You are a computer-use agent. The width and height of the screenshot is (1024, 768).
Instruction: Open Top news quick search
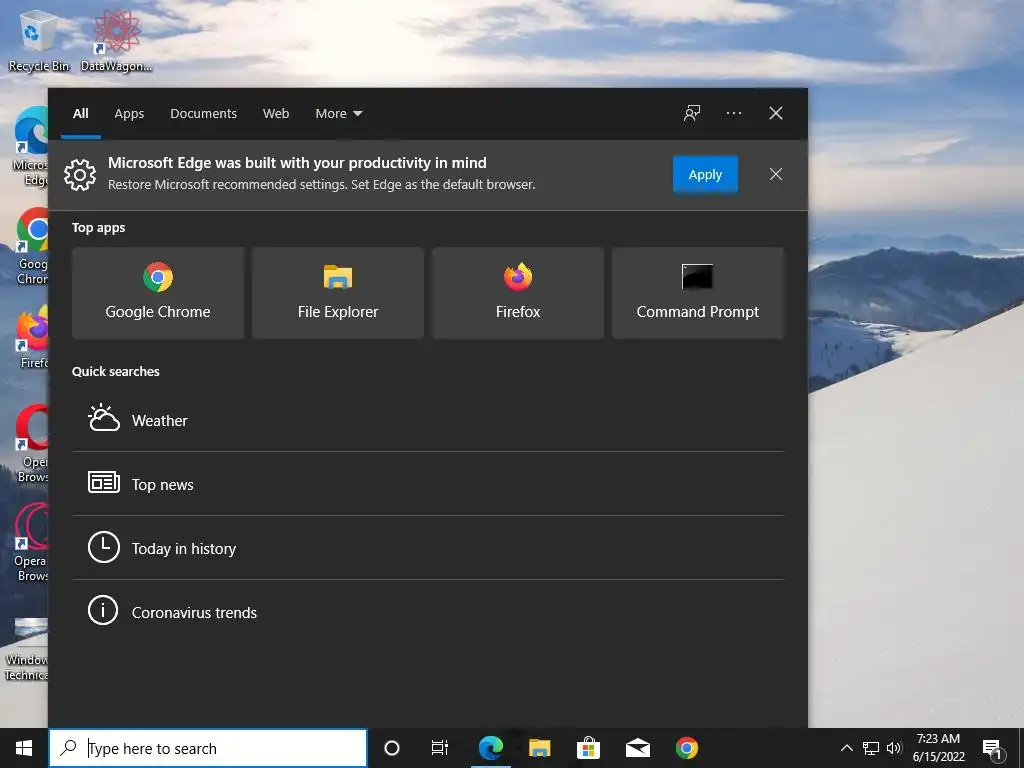[x=428, y=484]
